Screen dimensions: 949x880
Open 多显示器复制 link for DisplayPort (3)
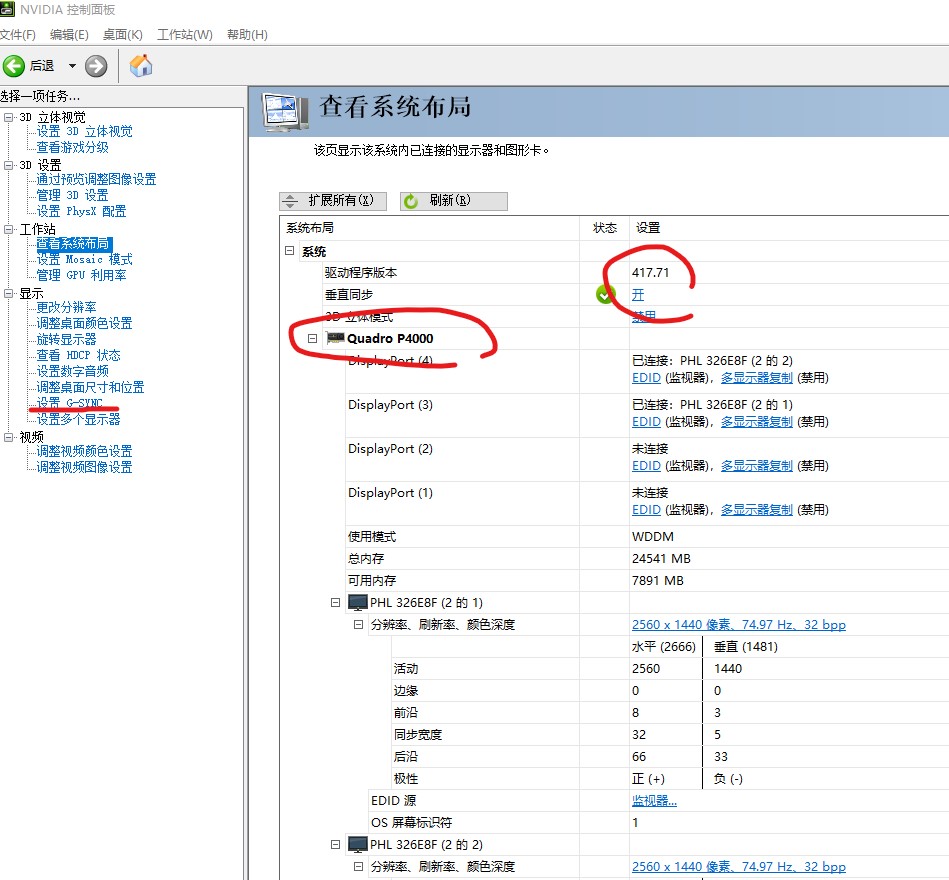[757, 422]
